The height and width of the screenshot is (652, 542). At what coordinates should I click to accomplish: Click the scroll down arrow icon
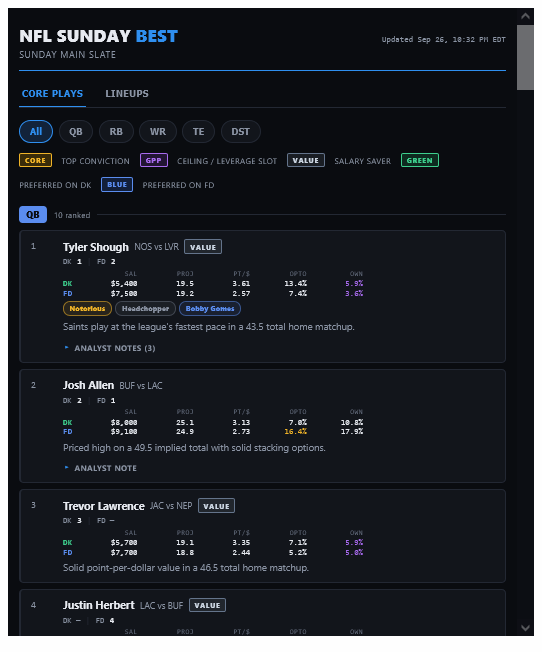click(525, 627)
